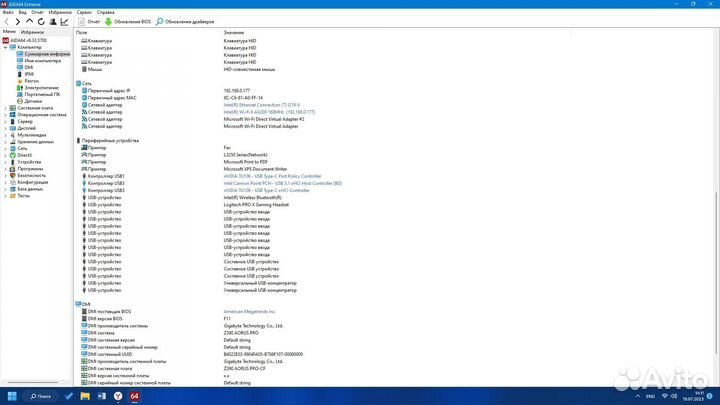
Task: Switch to the Меню tab in the sidebar
Action: (9, 32)
